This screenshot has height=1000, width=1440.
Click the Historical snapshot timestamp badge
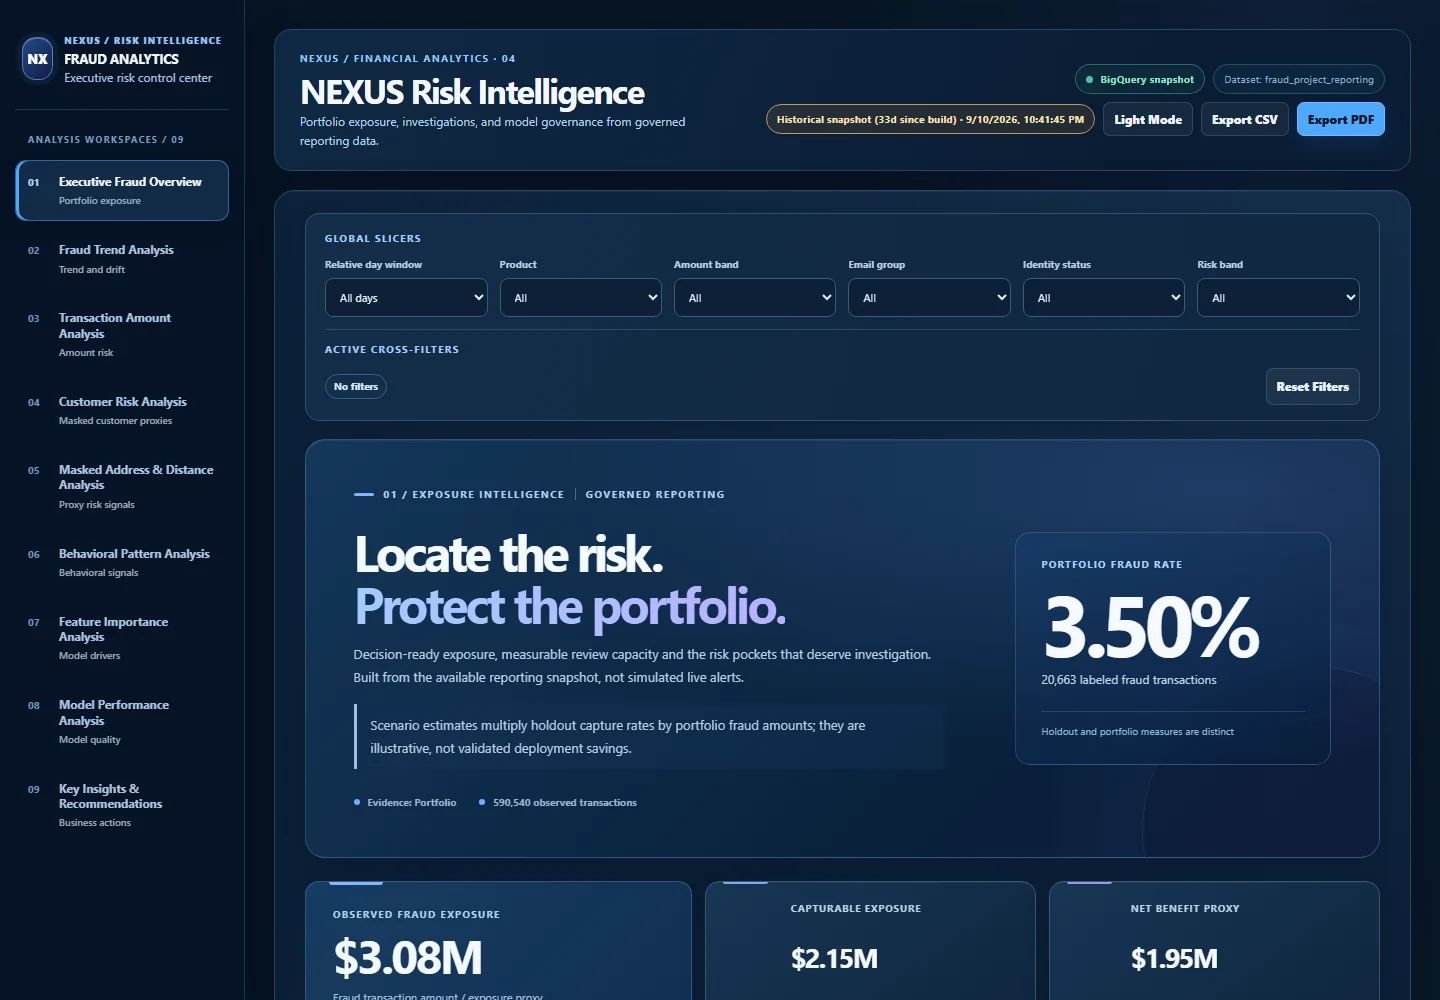click(930, 119)
